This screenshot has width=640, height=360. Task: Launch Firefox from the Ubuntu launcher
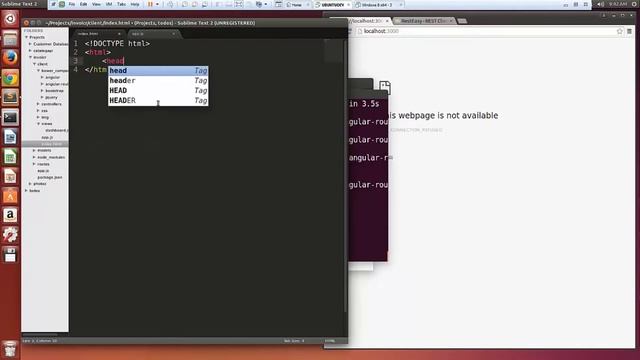(10, 58)
